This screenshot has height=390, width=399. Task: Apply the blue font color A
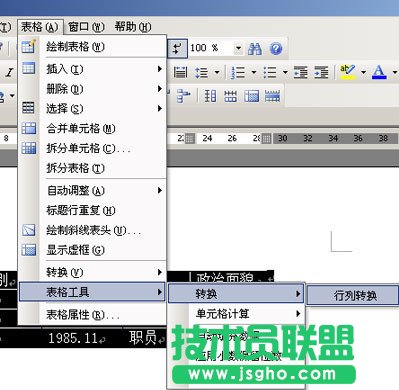click(x=379, y=72)
